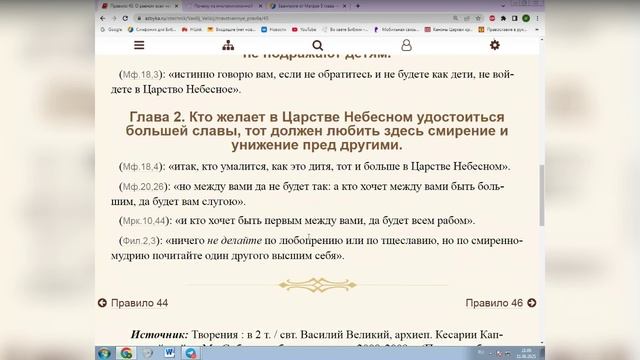Open the third taskbar application icon
Viewport: 640px width, 360px height.
[x=148, y=353]
